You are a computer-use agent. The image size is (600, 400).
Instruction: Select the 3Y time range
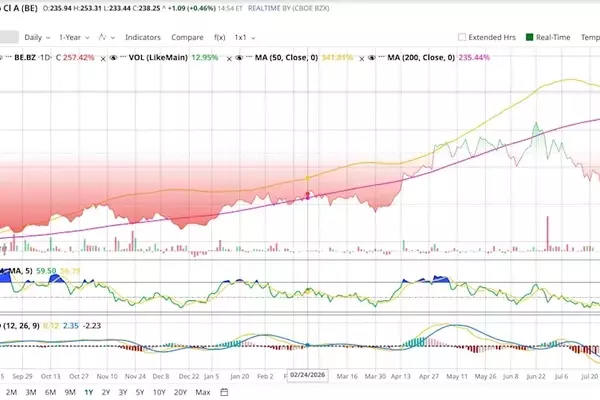(x=122, y=392)
